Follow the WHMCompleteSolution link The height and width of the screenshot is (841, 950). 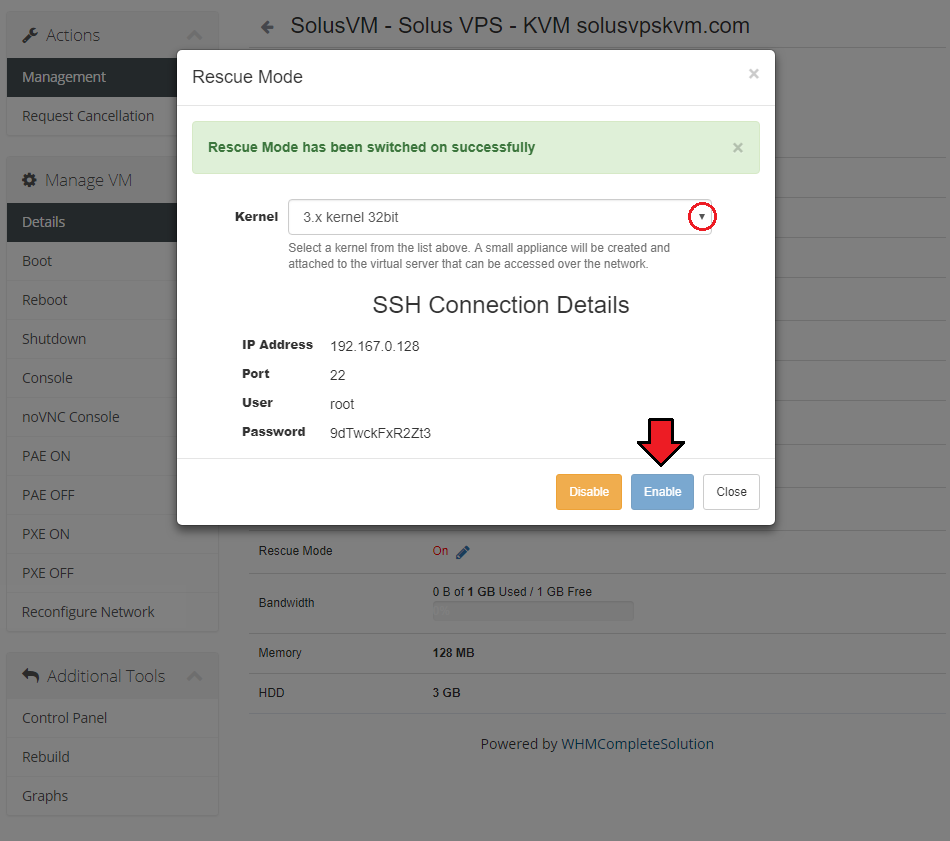pos(637,744)
